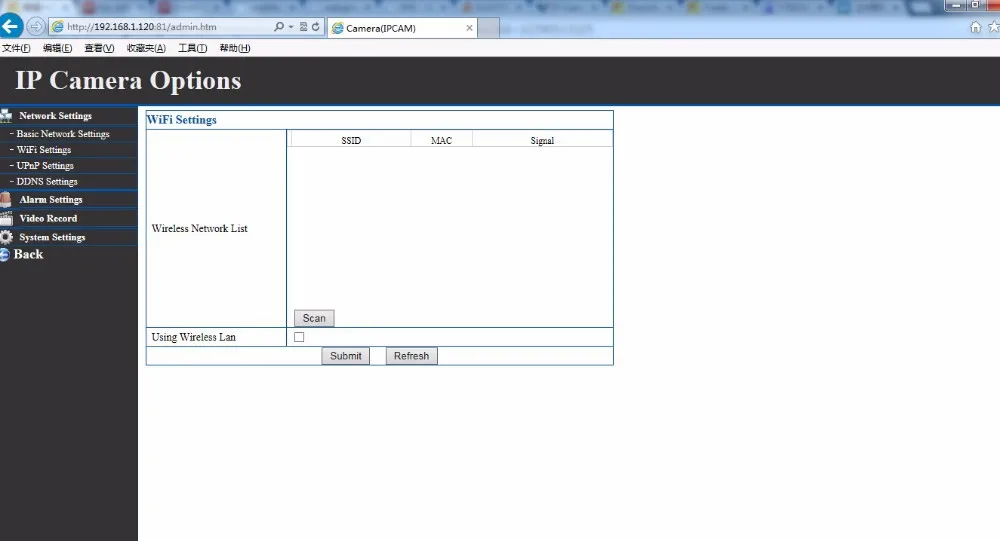Expand Network Settings section
This screenshot has height=541, width=1000.
pos(55,115)
